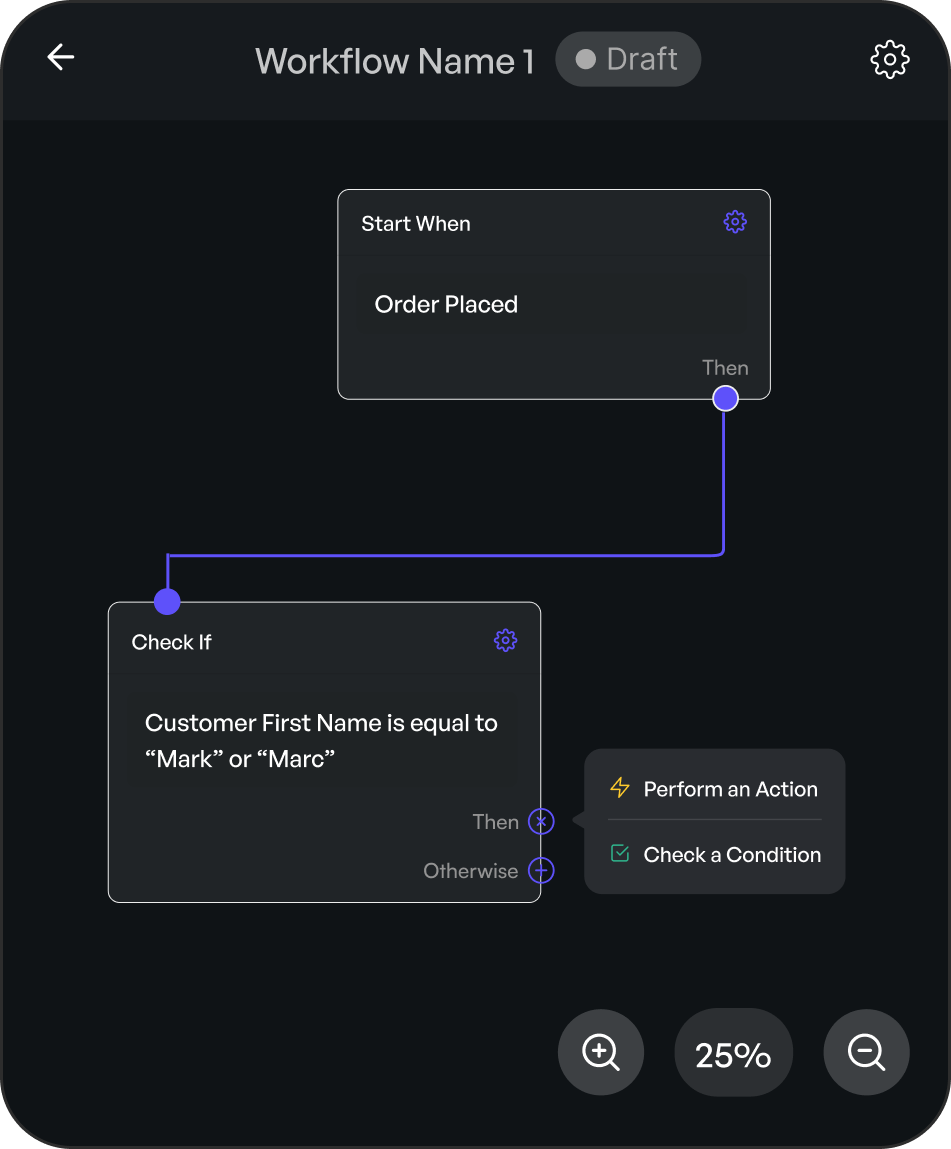Screen dimensions: 951x1149
Task: Click the zoom in magnifier icon
Action: [600, 1052]
